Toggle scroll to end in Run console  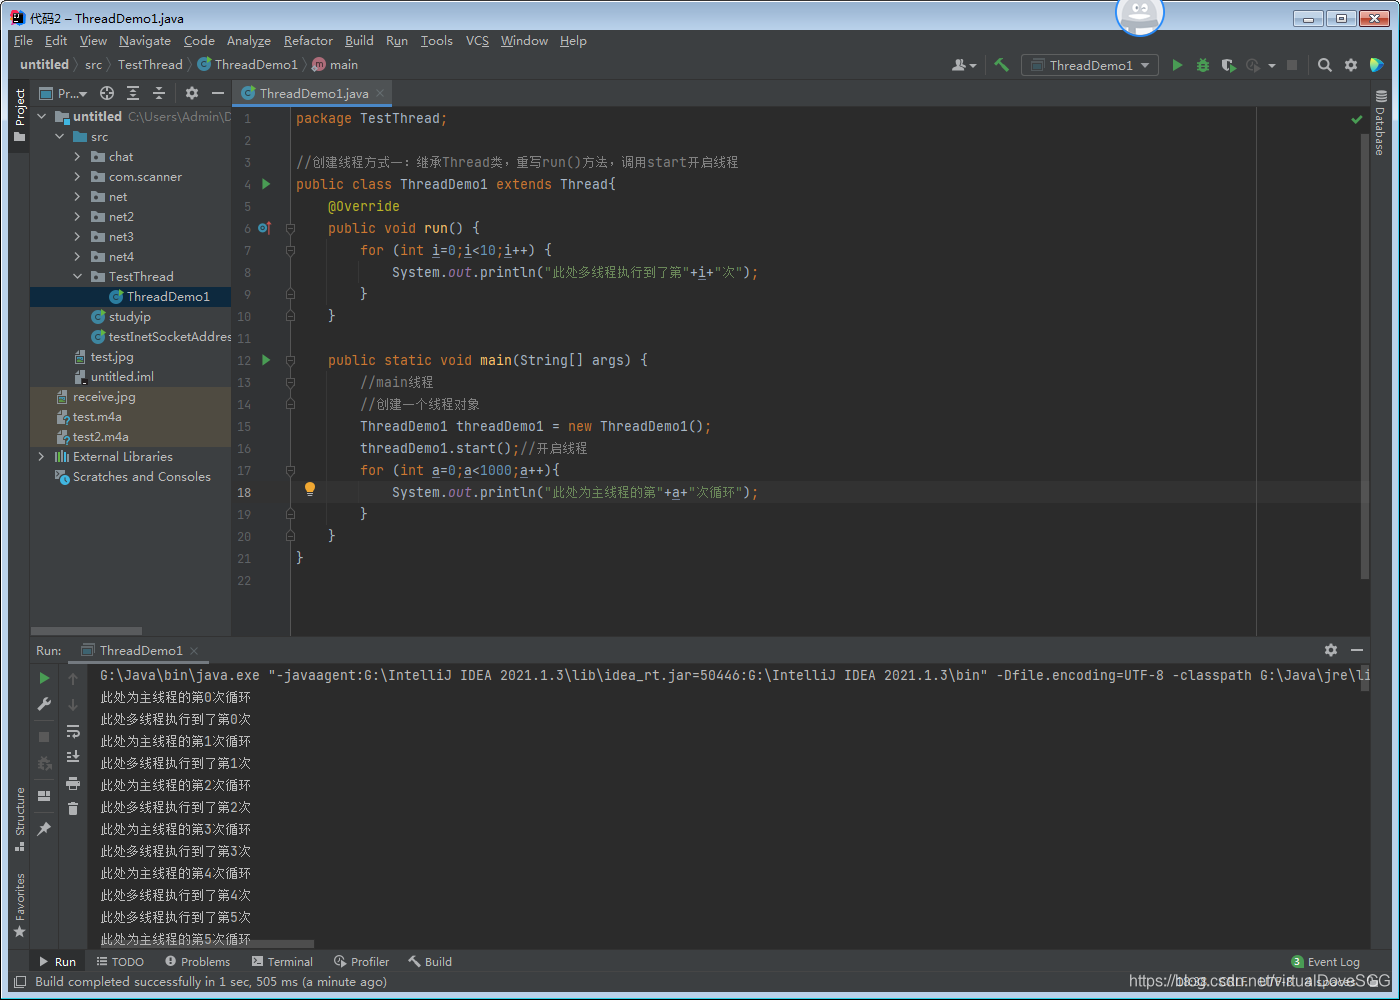pyautogui.click(x=73, y=757)
